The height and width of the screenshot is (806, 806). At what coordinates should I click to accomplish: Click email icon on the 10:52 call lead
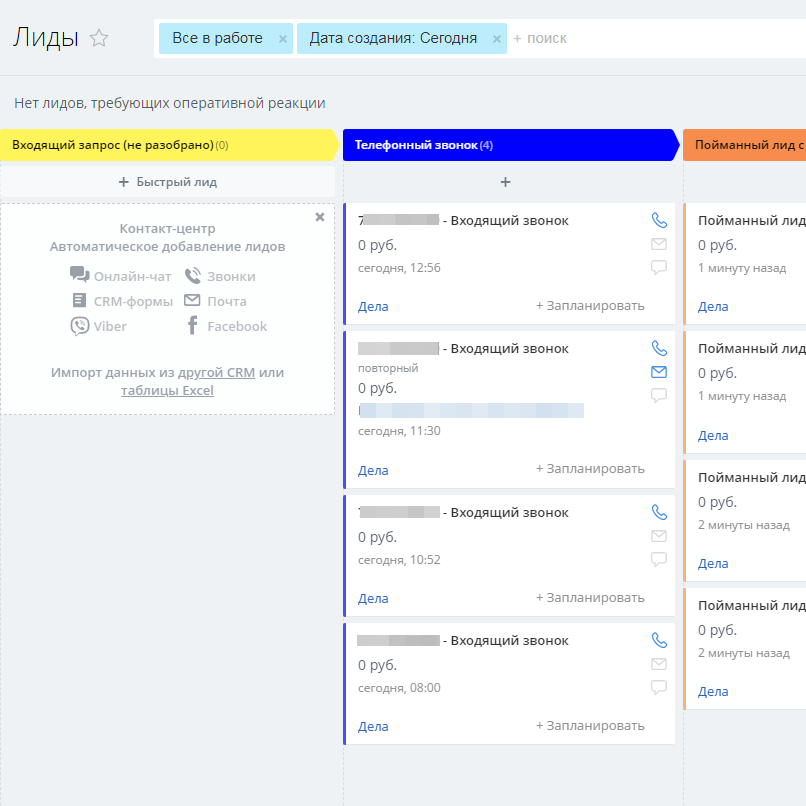[x=659, y=536]
